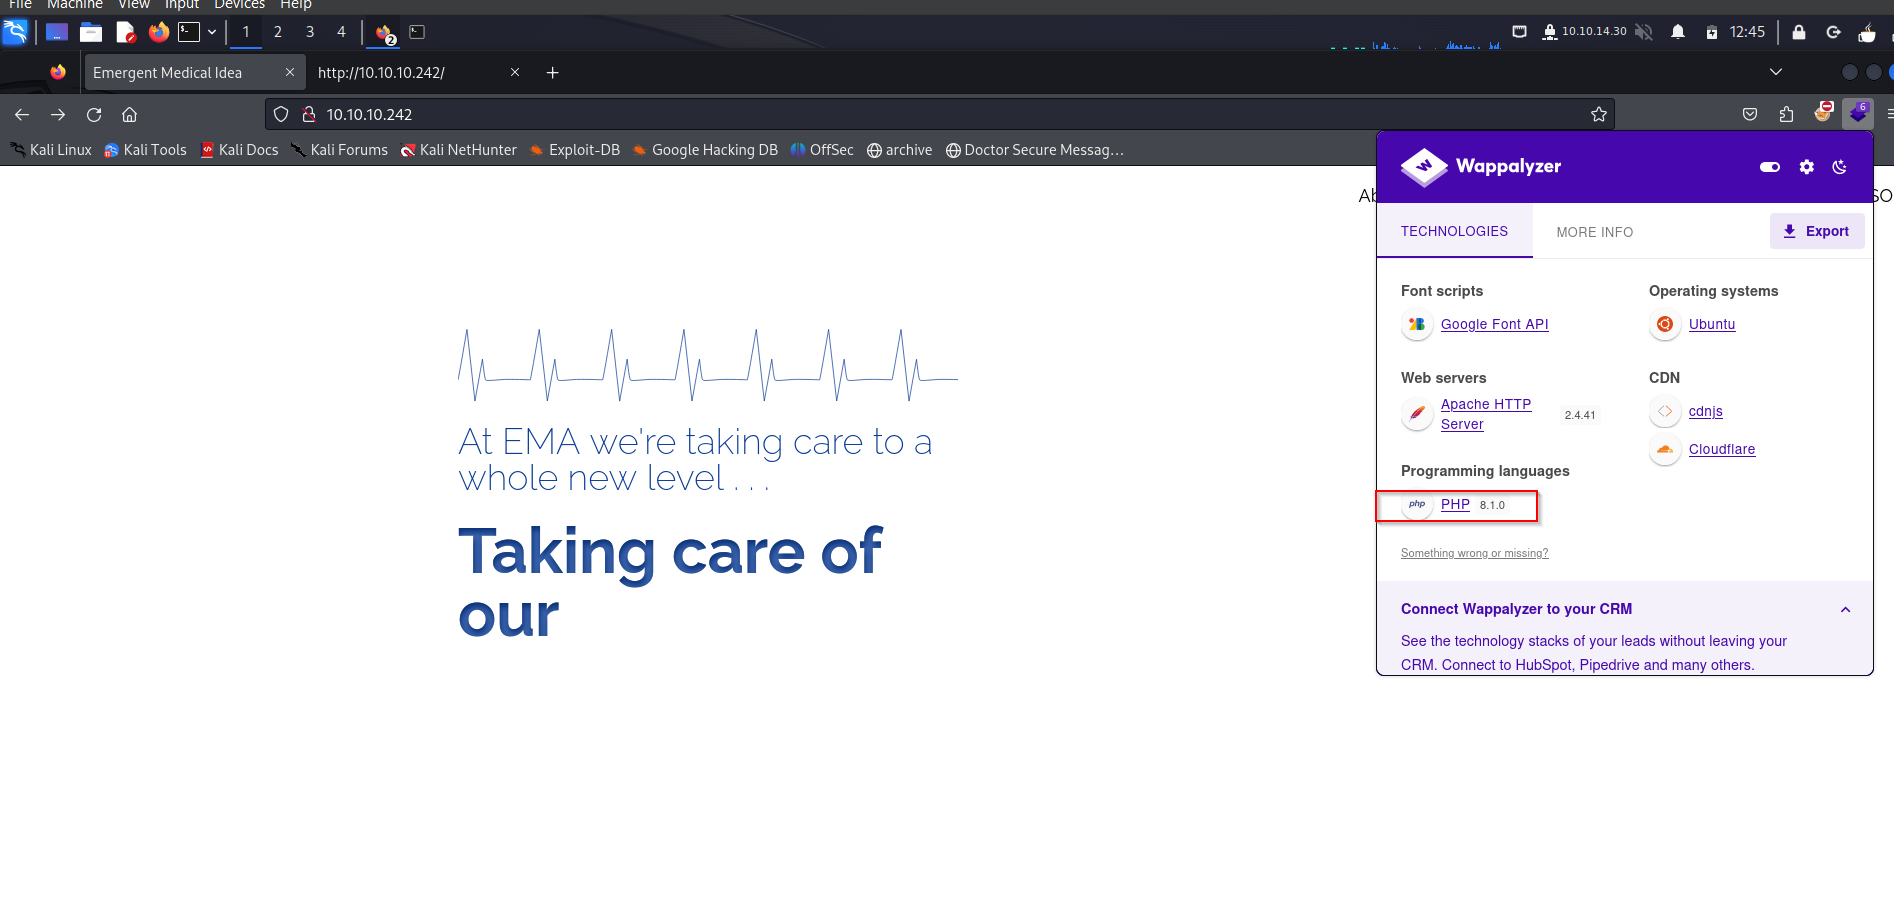The width and height of the screenshot is (1894, 914).
Task: Bookmark this page with the star icon
Action: (x=1599, y=114)
